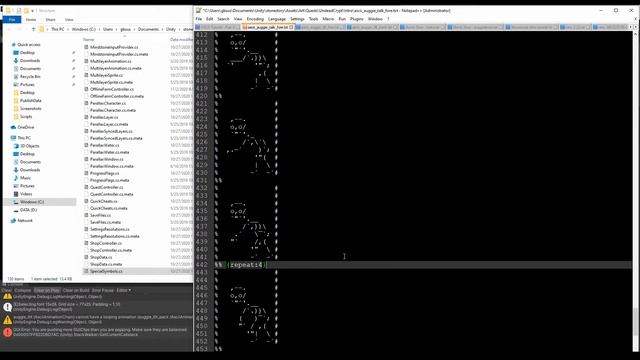Screen dimensions: 640x360
Task: Select the ascii_auggie_talk_fore.txt tab
Action: point(267,27)
